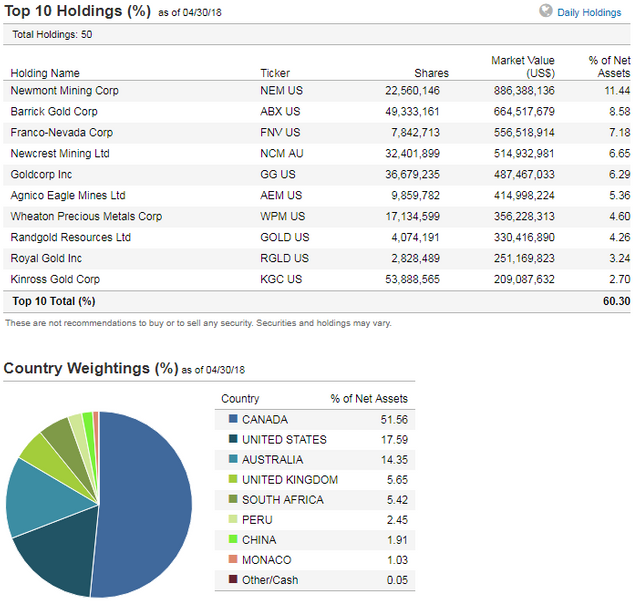Click the AUSTRALIA legend label
Screen dimensions: 640x609
click(272, 459)
